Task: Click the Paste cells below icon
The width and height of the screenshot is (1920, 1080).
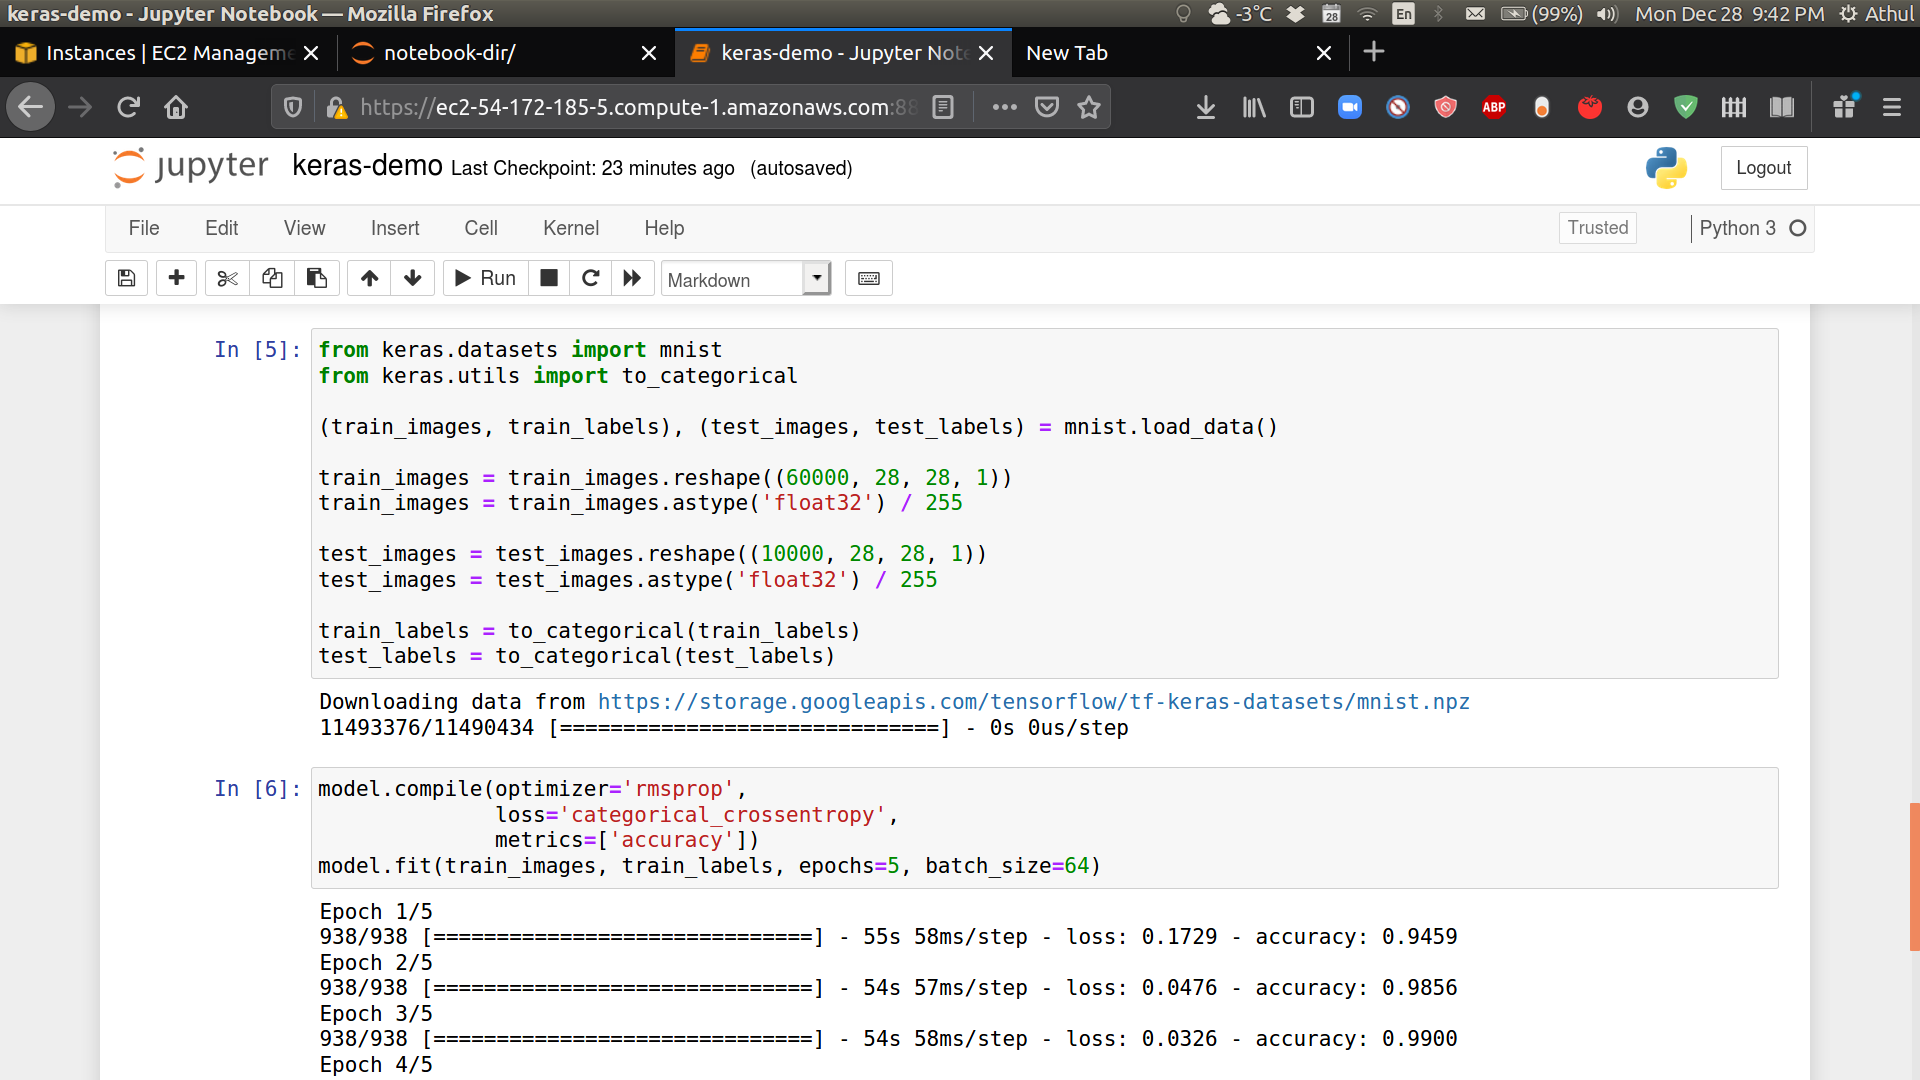Action: [x=316, y=278]
